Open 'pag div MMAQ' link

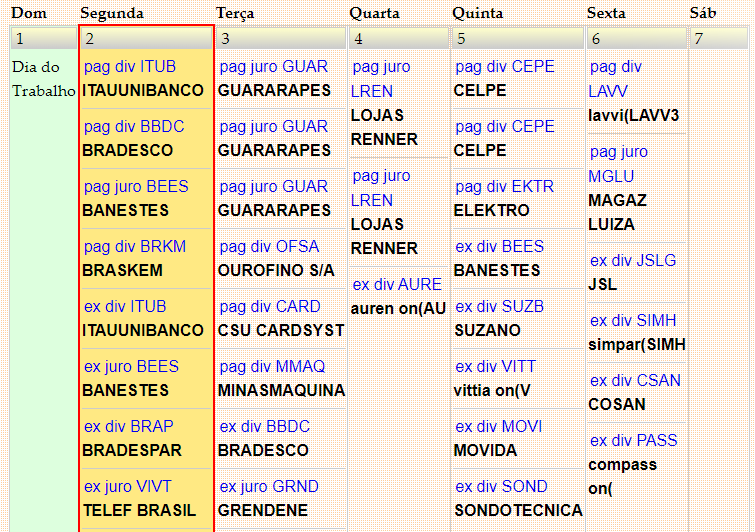click(x=272, y=367)
